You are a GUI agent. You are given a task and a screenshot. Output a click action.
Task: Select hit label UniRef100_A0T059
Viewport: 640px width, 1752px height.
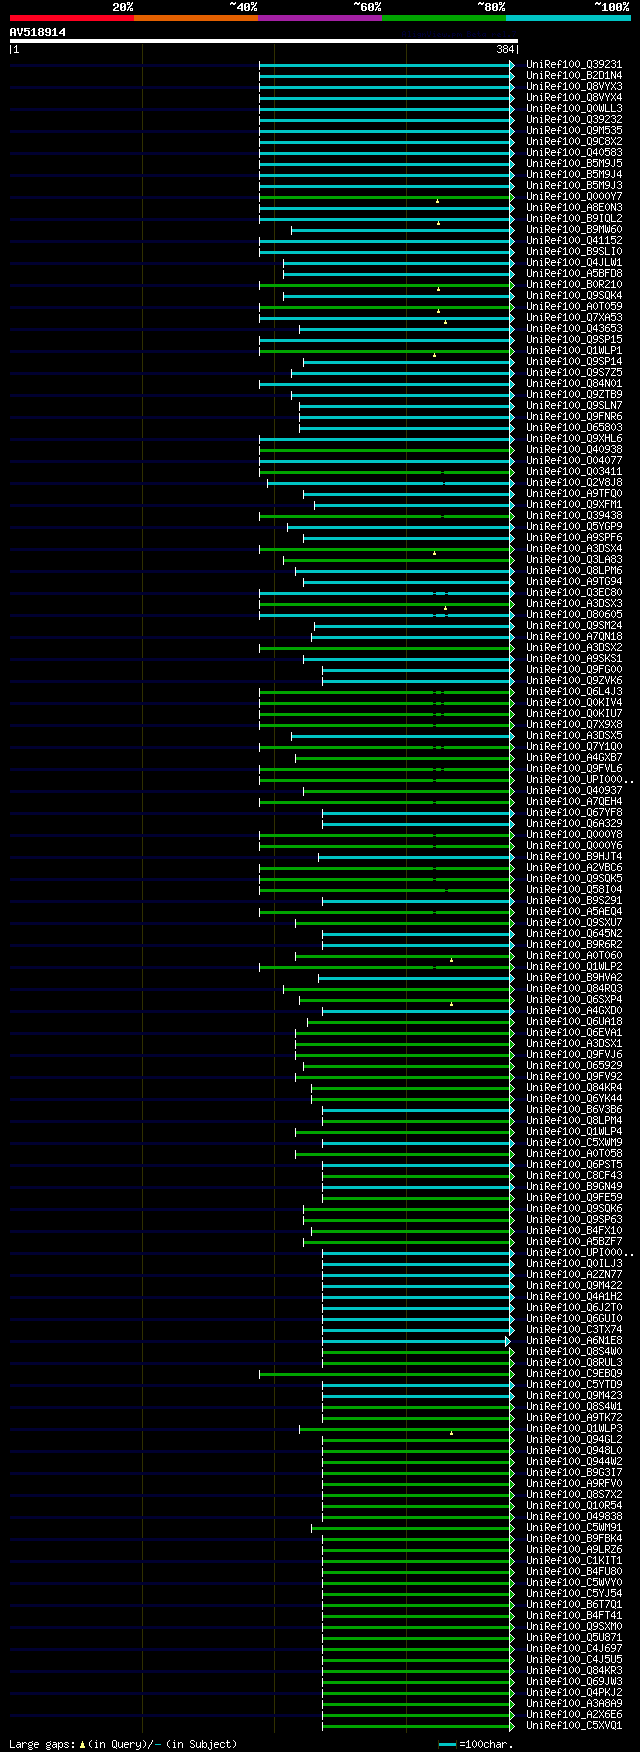(574, 307)
